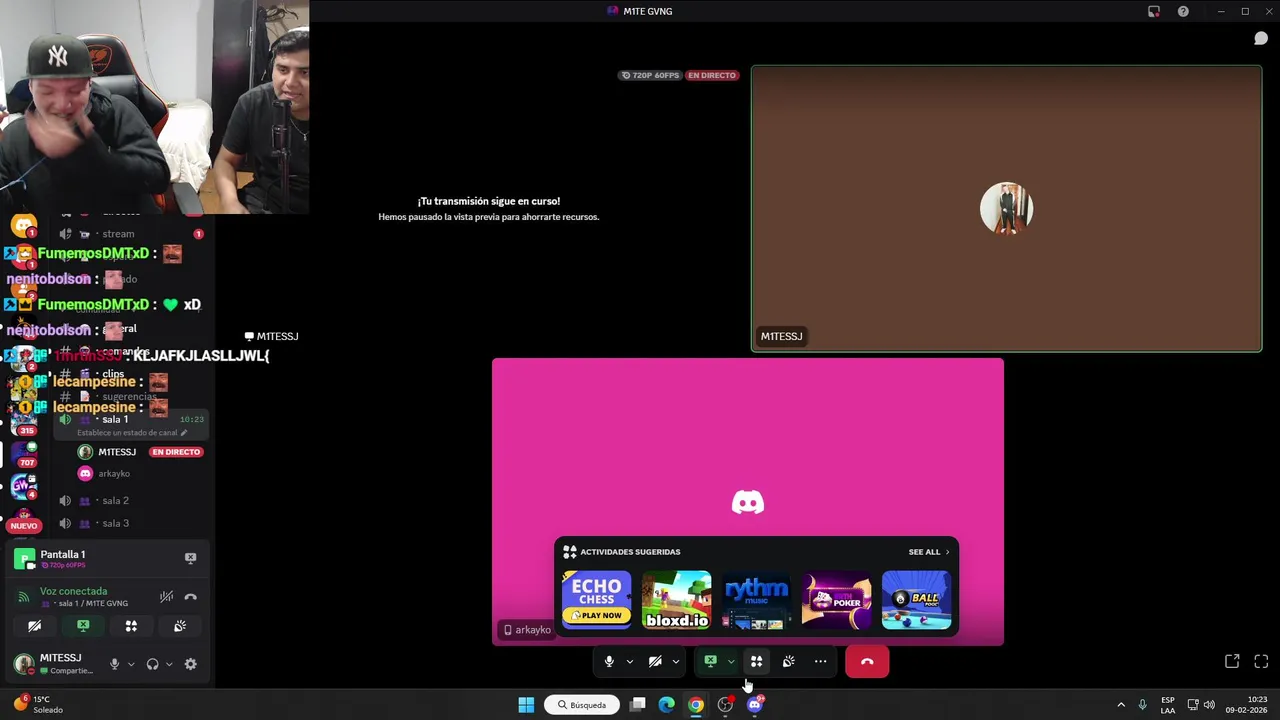Open Discord help question mark icon
Viewport: 1280px width, 720px height.
1183,11
